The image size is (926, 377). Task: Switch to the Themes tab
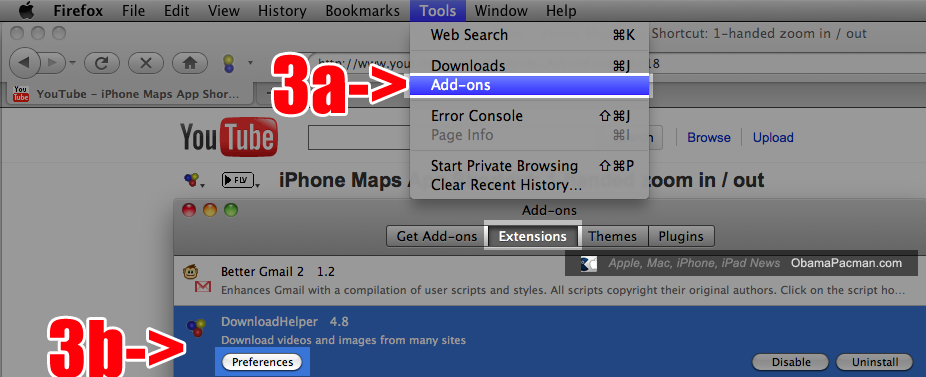coord(612,236)
